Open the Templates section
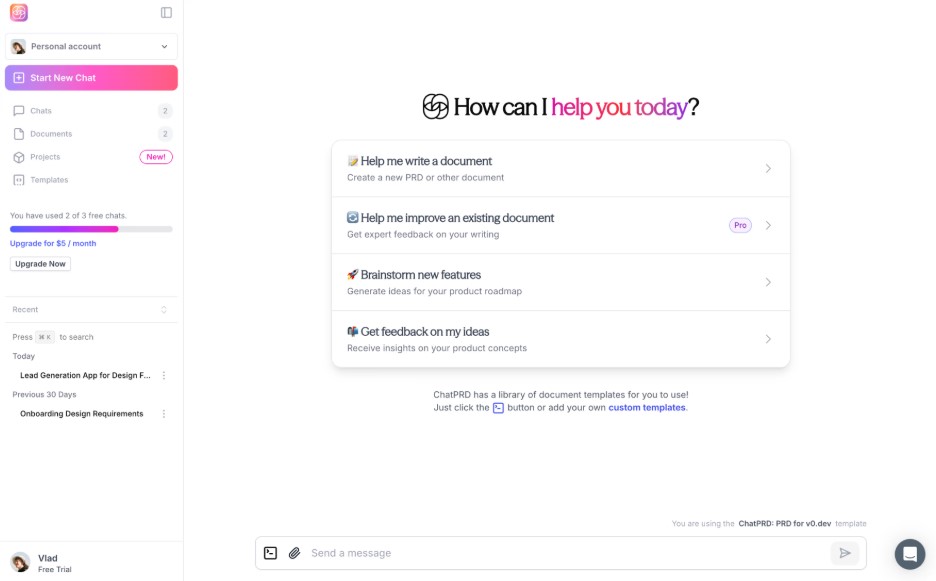Screen dimensions: 936x581 [49, 180]
